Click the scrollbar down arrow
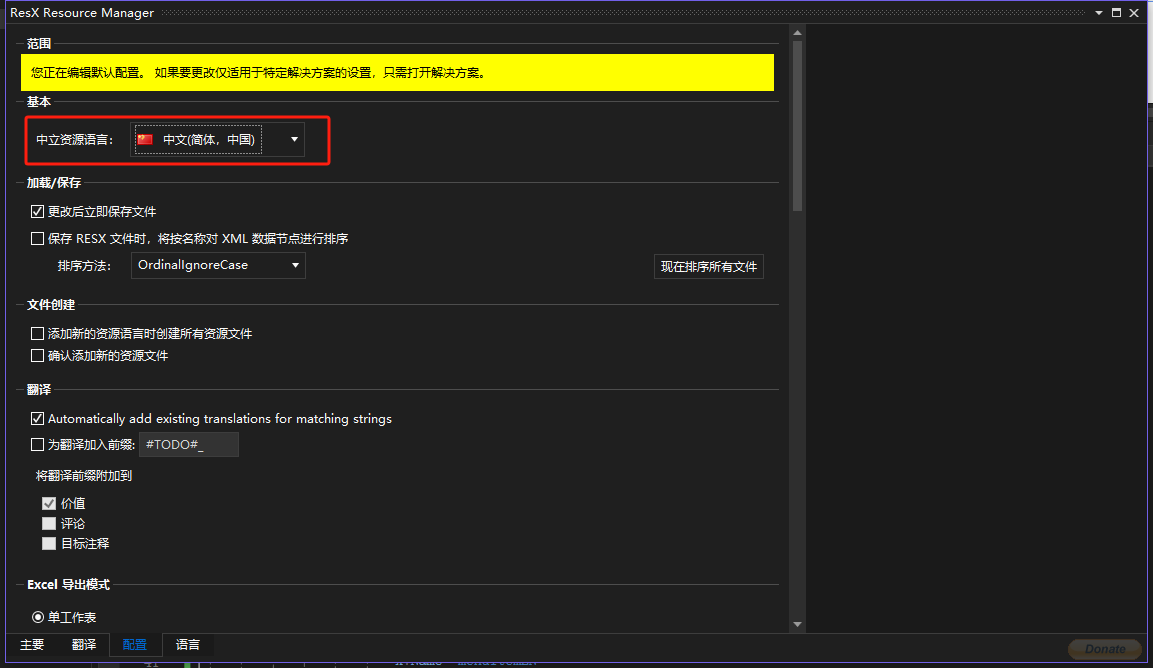 coord(797,625)
